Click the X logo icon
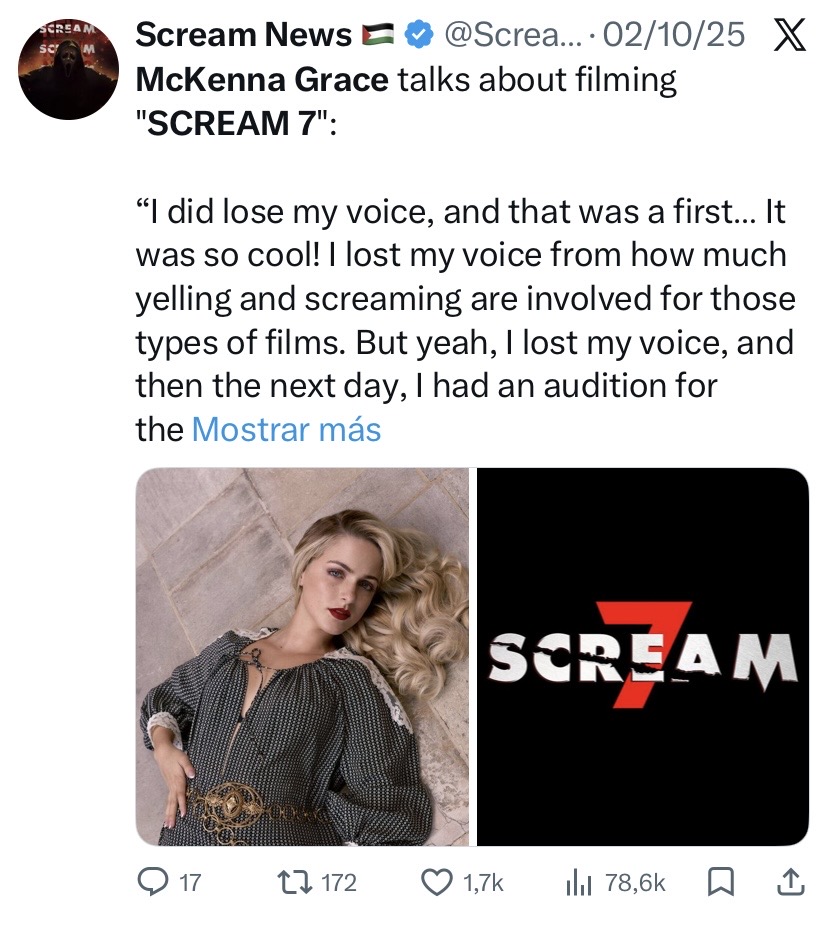Screen dimensions: 828x925 point(789,35)
